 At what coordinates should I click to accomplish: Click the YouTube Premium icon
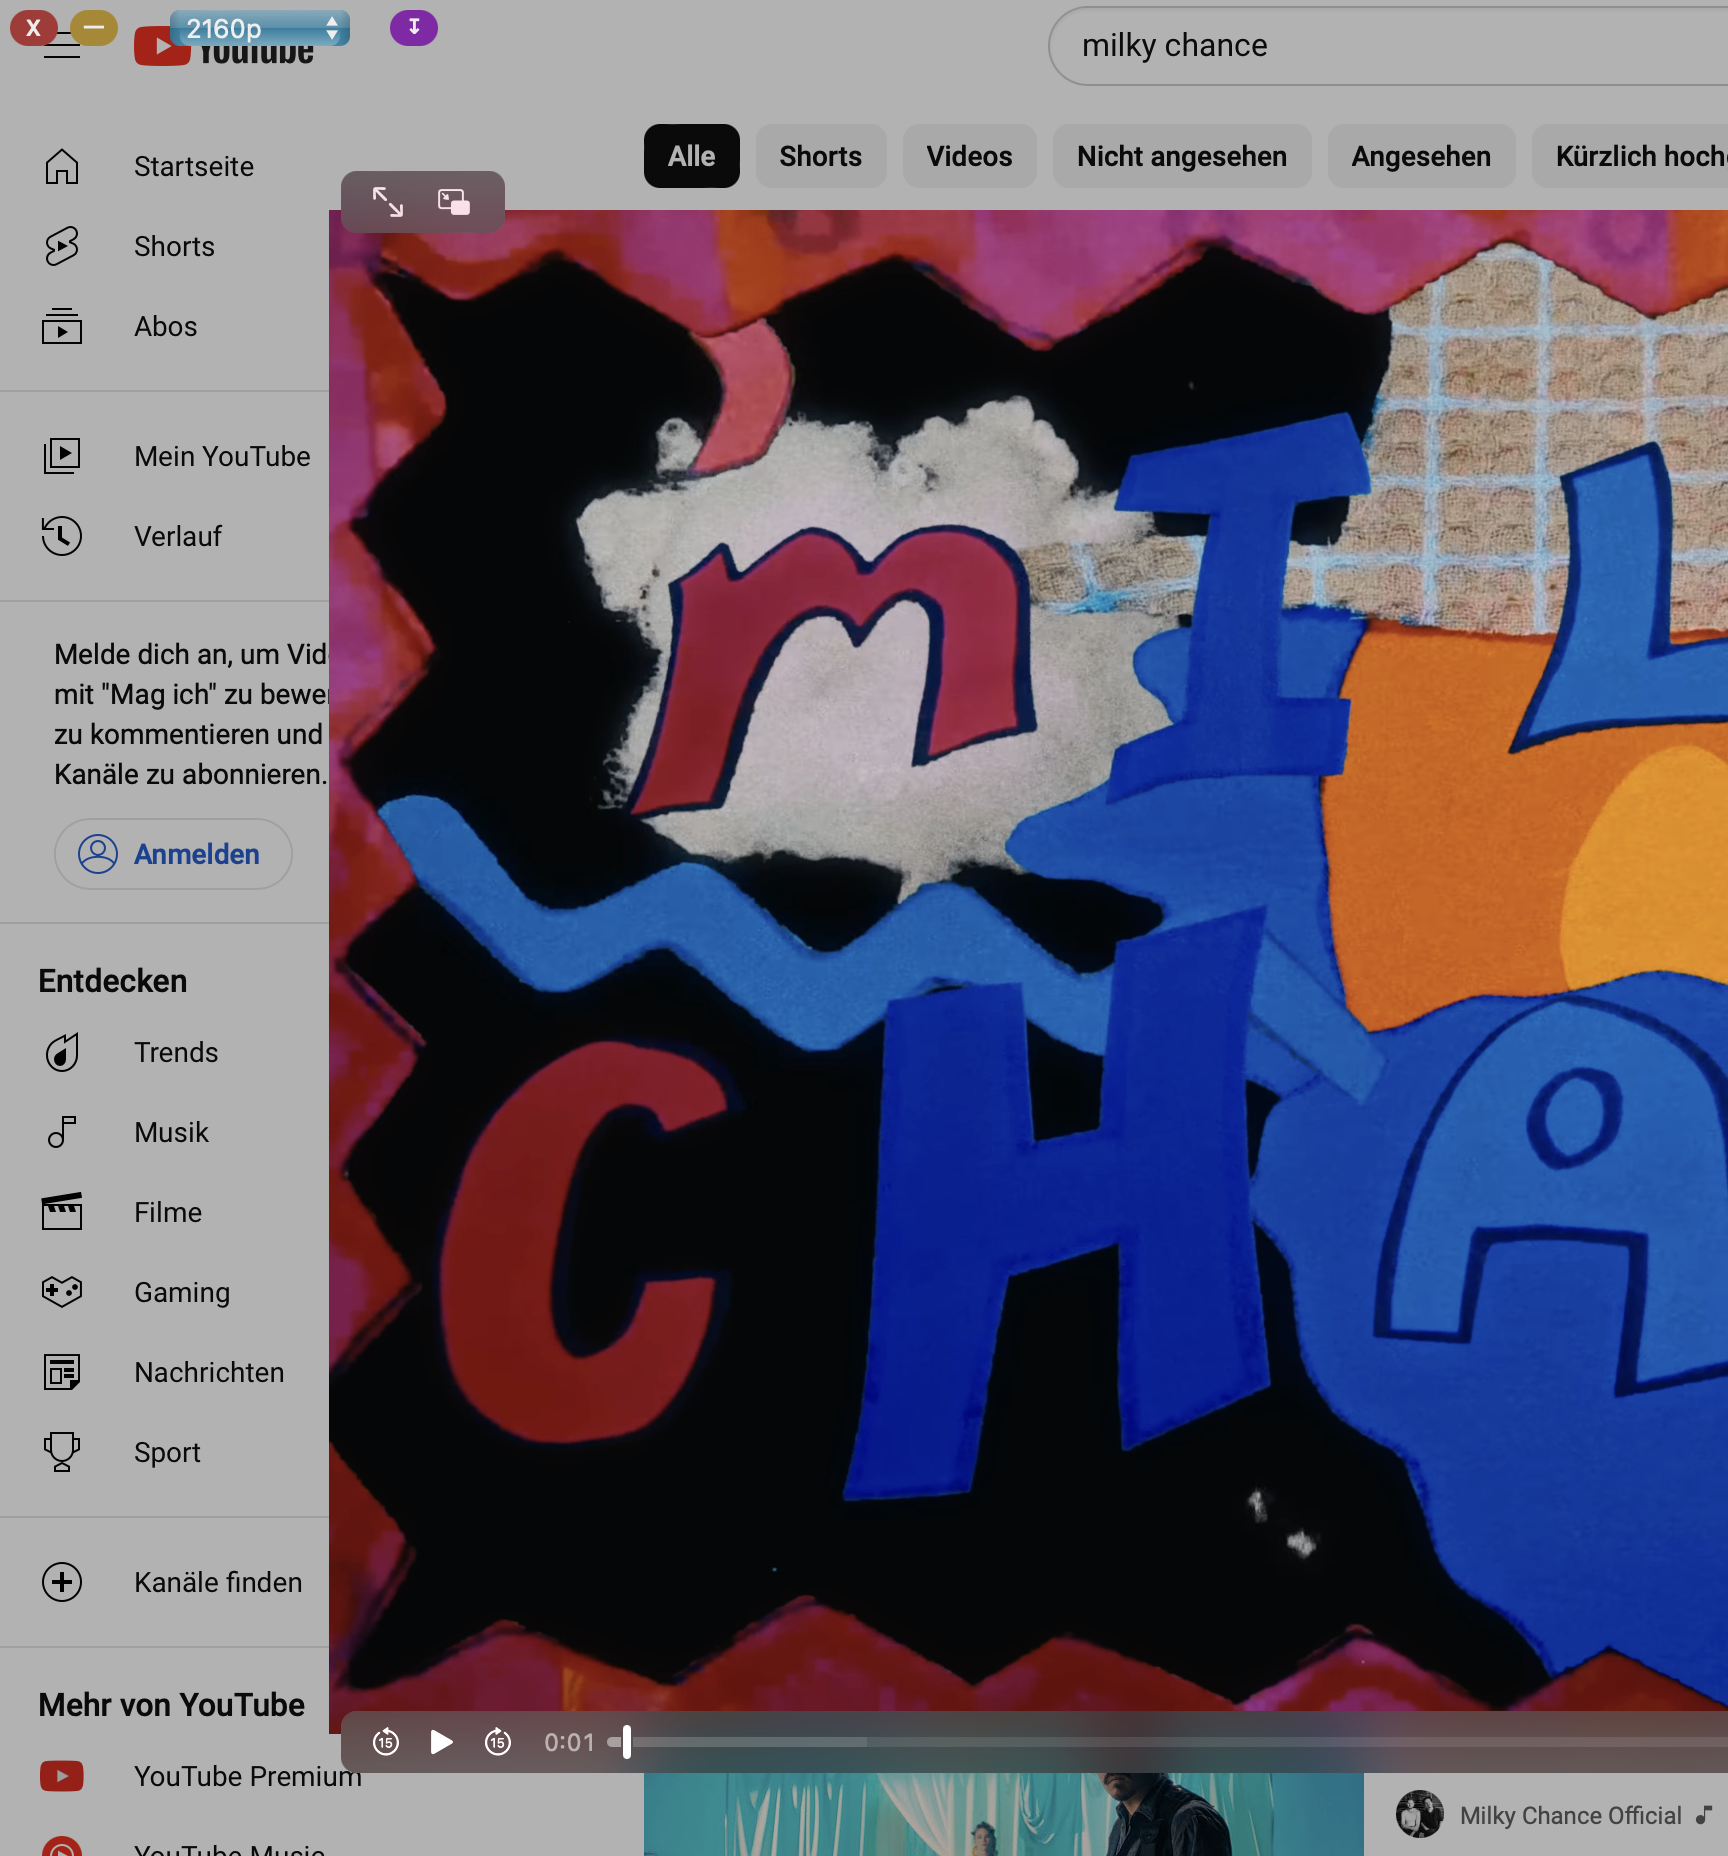[x=62, y=1776]
